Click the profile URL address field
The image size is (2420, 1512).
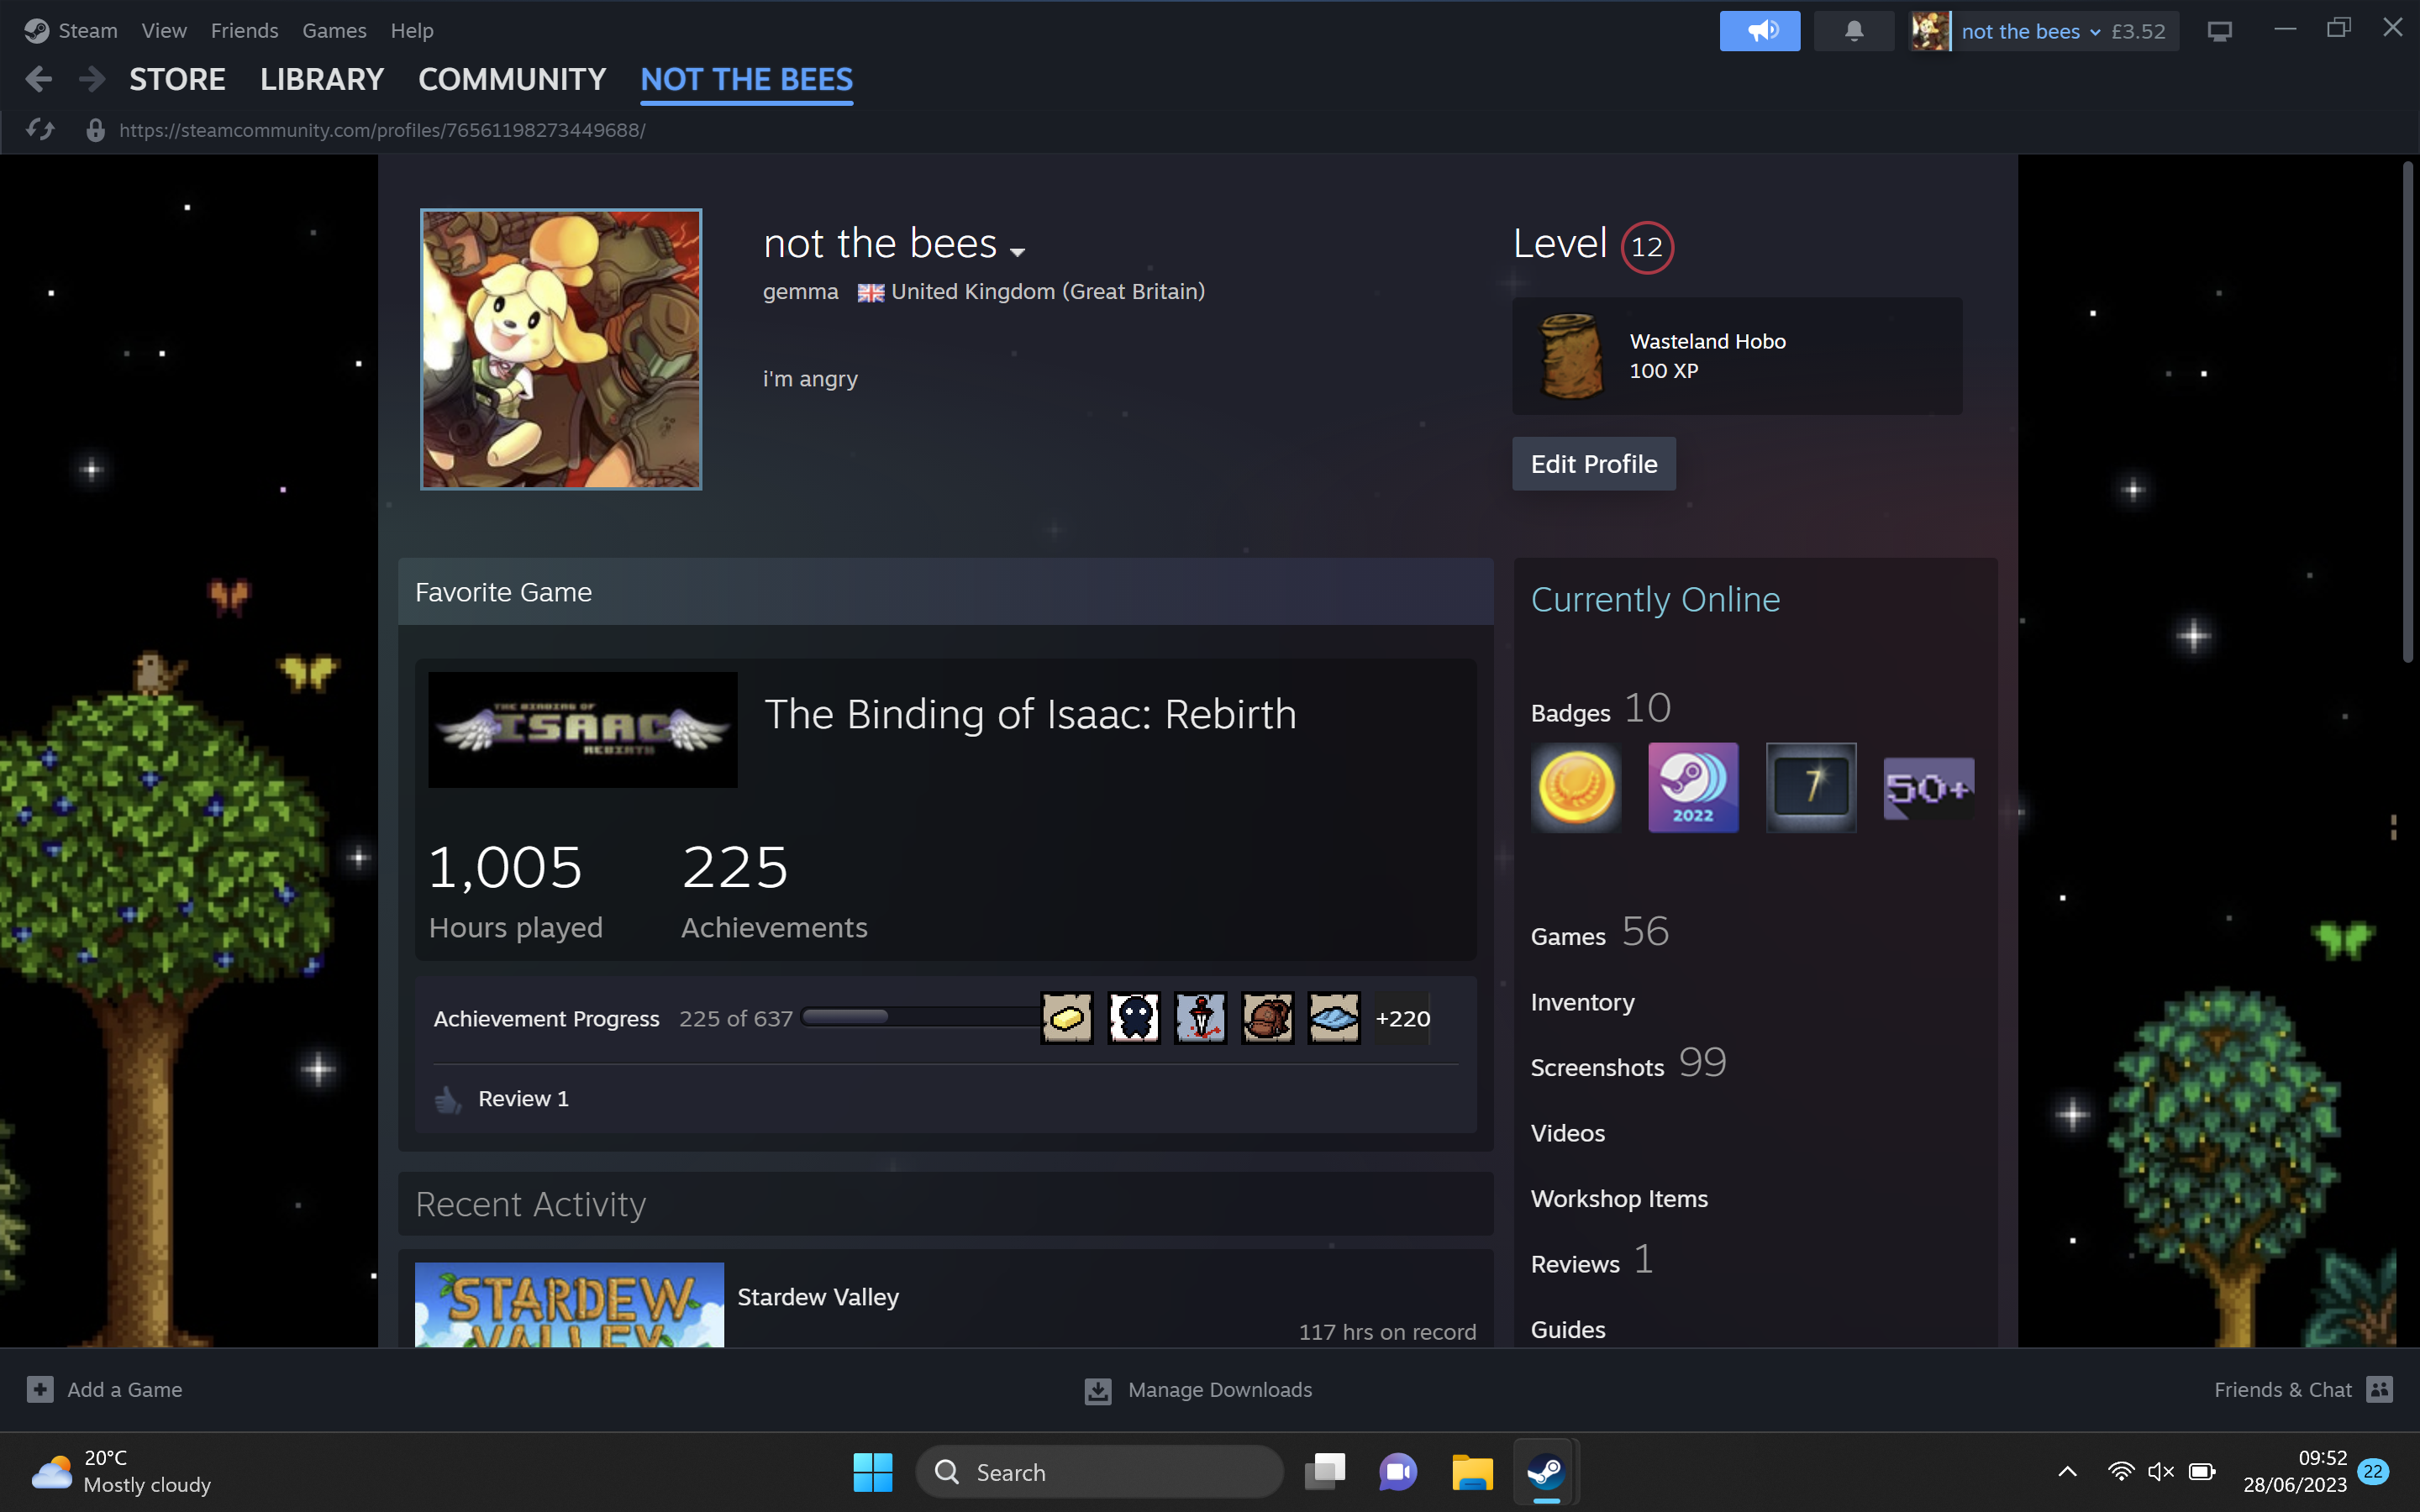tap(382, 130)
